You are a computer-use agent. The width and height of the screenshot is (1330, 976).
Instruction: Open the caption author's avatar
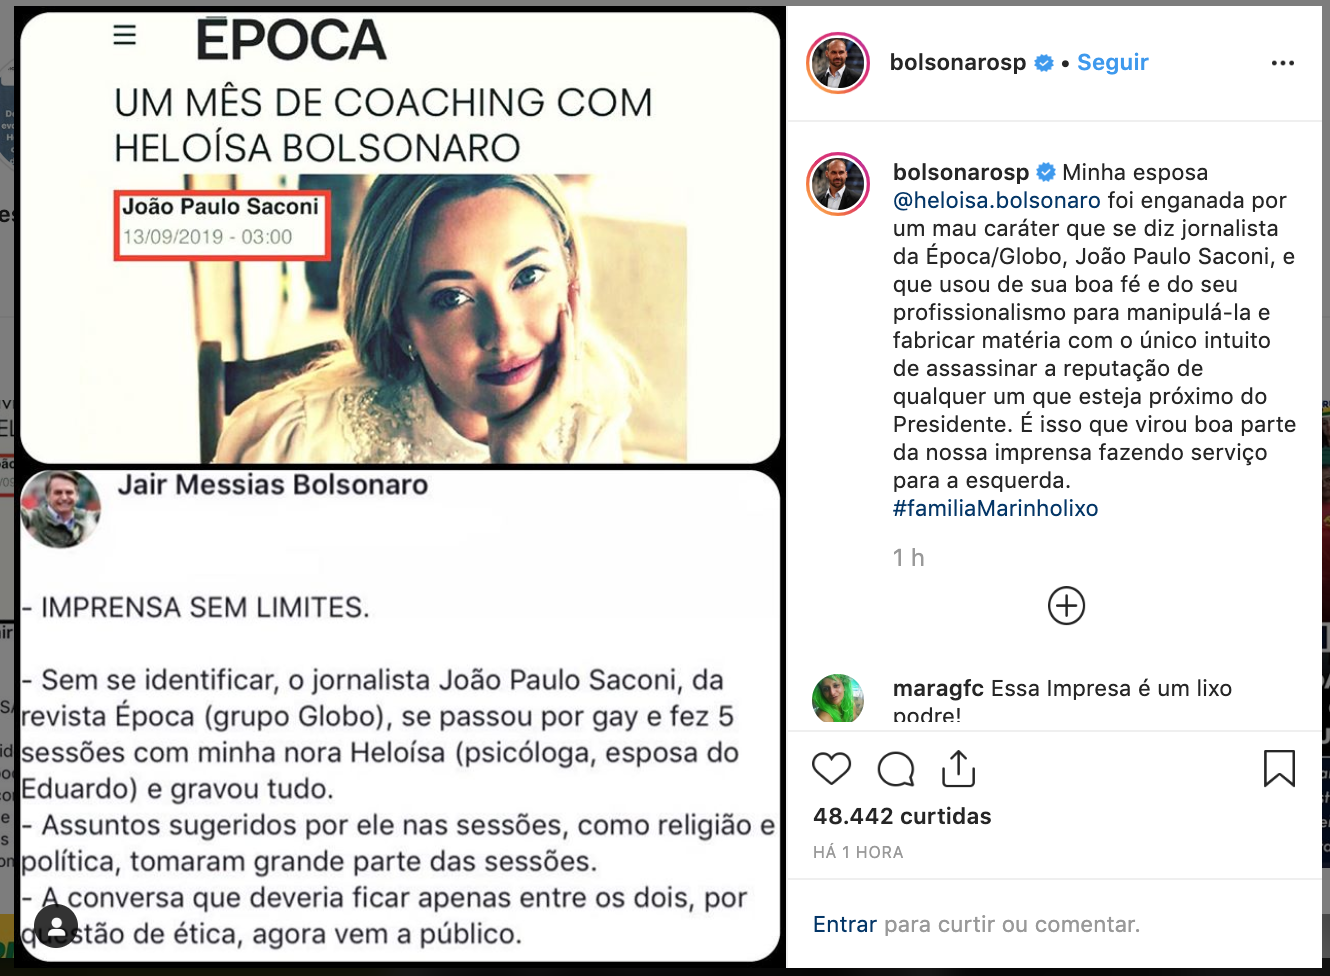click(x=838, y=184)
